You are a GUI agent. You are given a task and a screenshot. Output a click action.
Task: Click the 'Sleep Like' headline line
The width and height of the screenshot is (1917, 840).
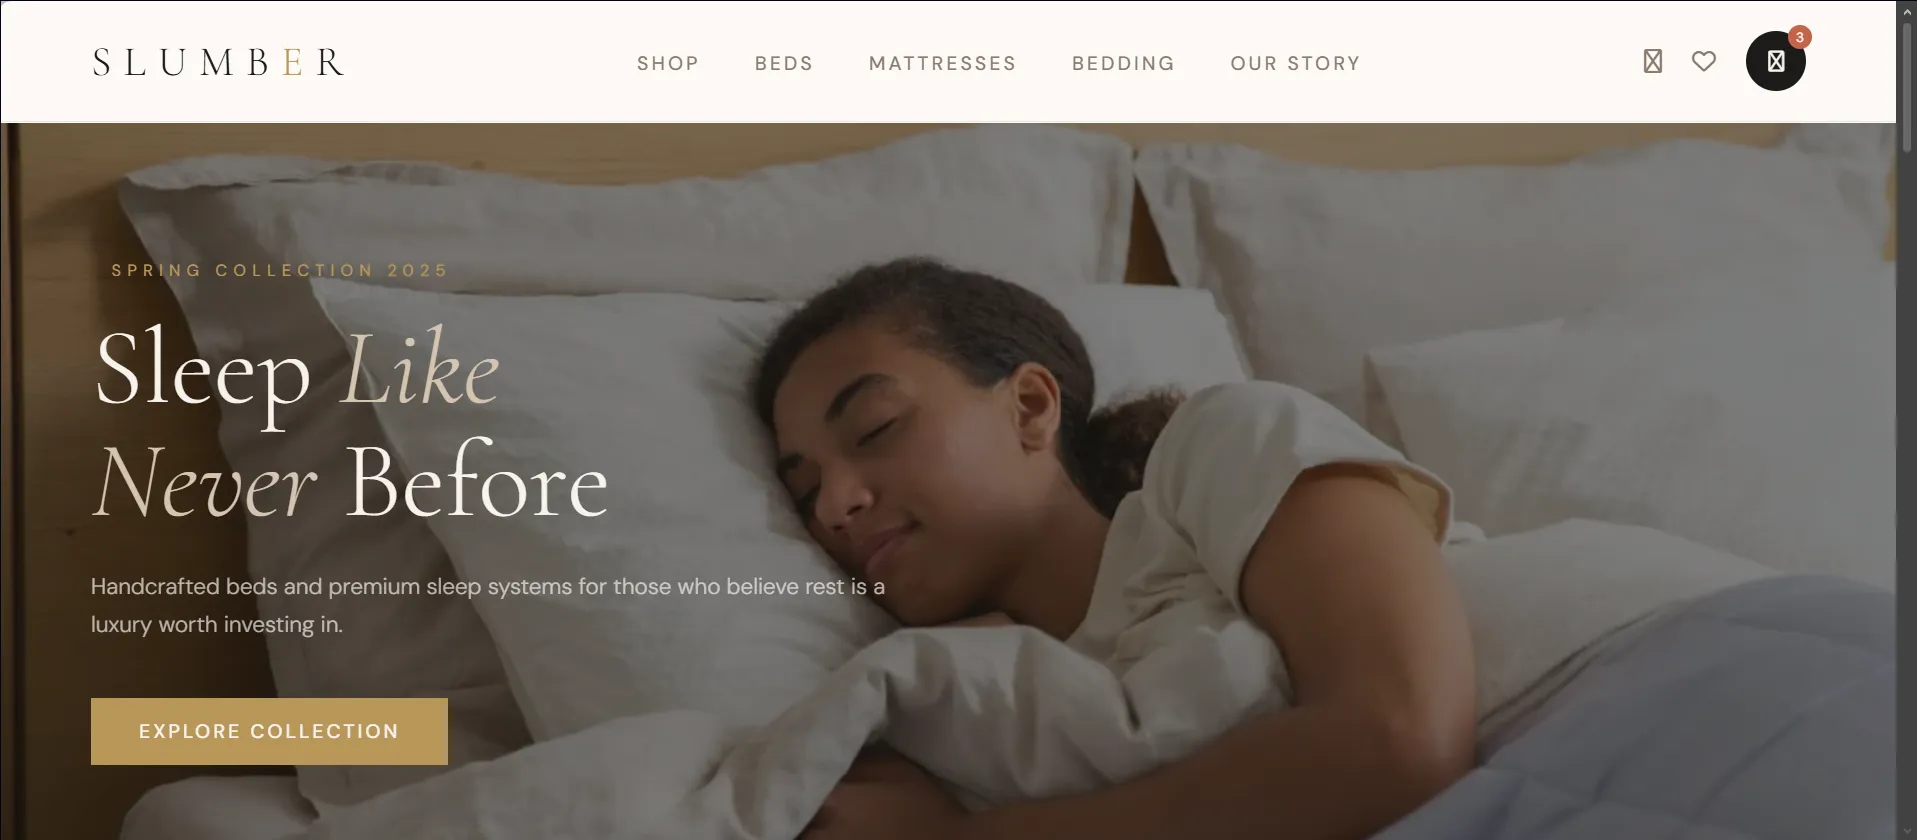pyautogui.click(x=297, y=369)
